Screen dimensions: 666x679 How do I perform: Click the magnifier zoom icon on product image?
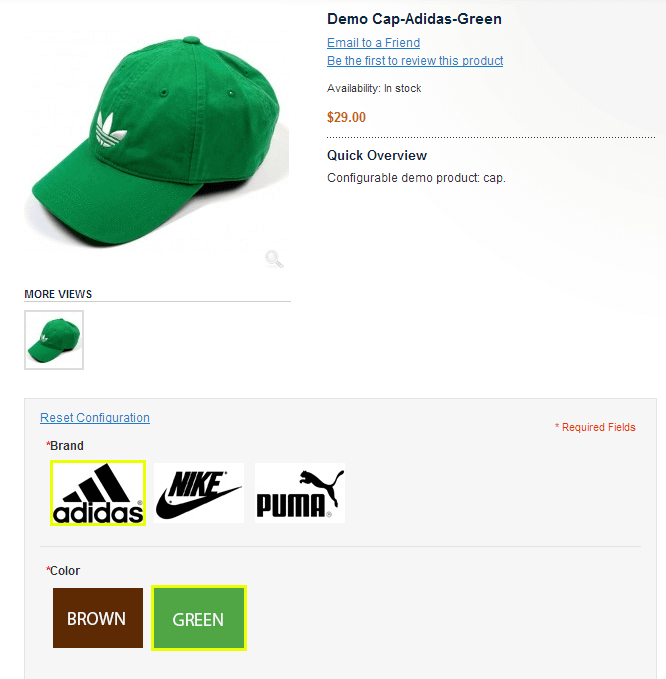[274, 259]
